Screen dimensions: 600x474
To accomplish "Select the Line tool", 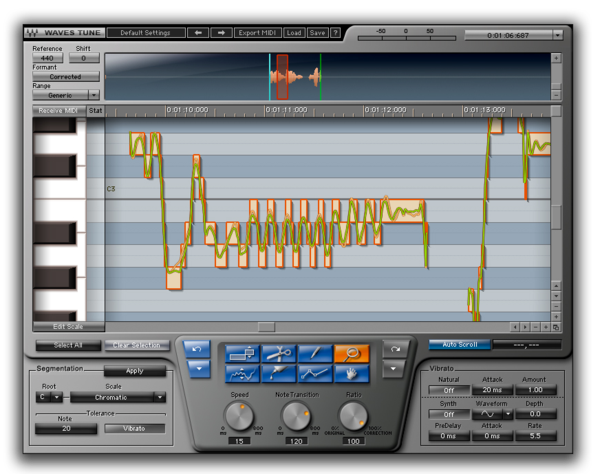I will tap(315, 374).
